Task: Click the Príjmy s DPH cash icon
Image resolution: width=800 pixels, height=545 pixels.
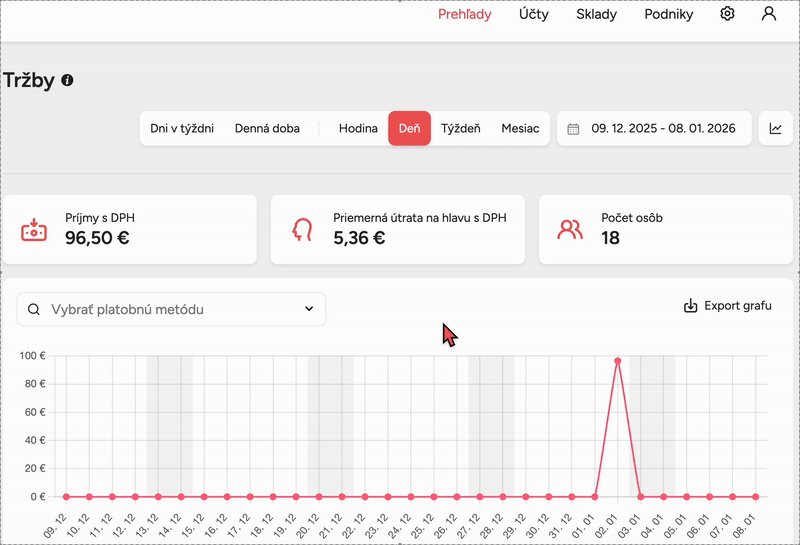Action: (x=34, y=229)
